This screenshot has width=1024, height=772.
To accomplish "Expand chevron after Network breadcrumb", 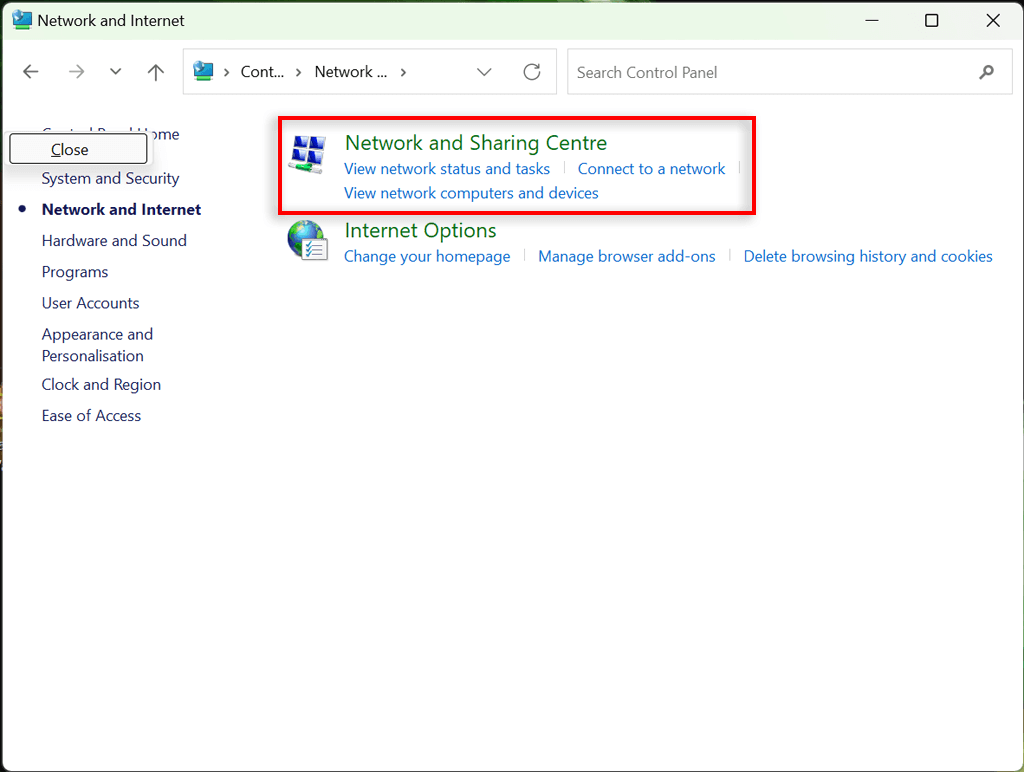I will [x=404, y=72].
